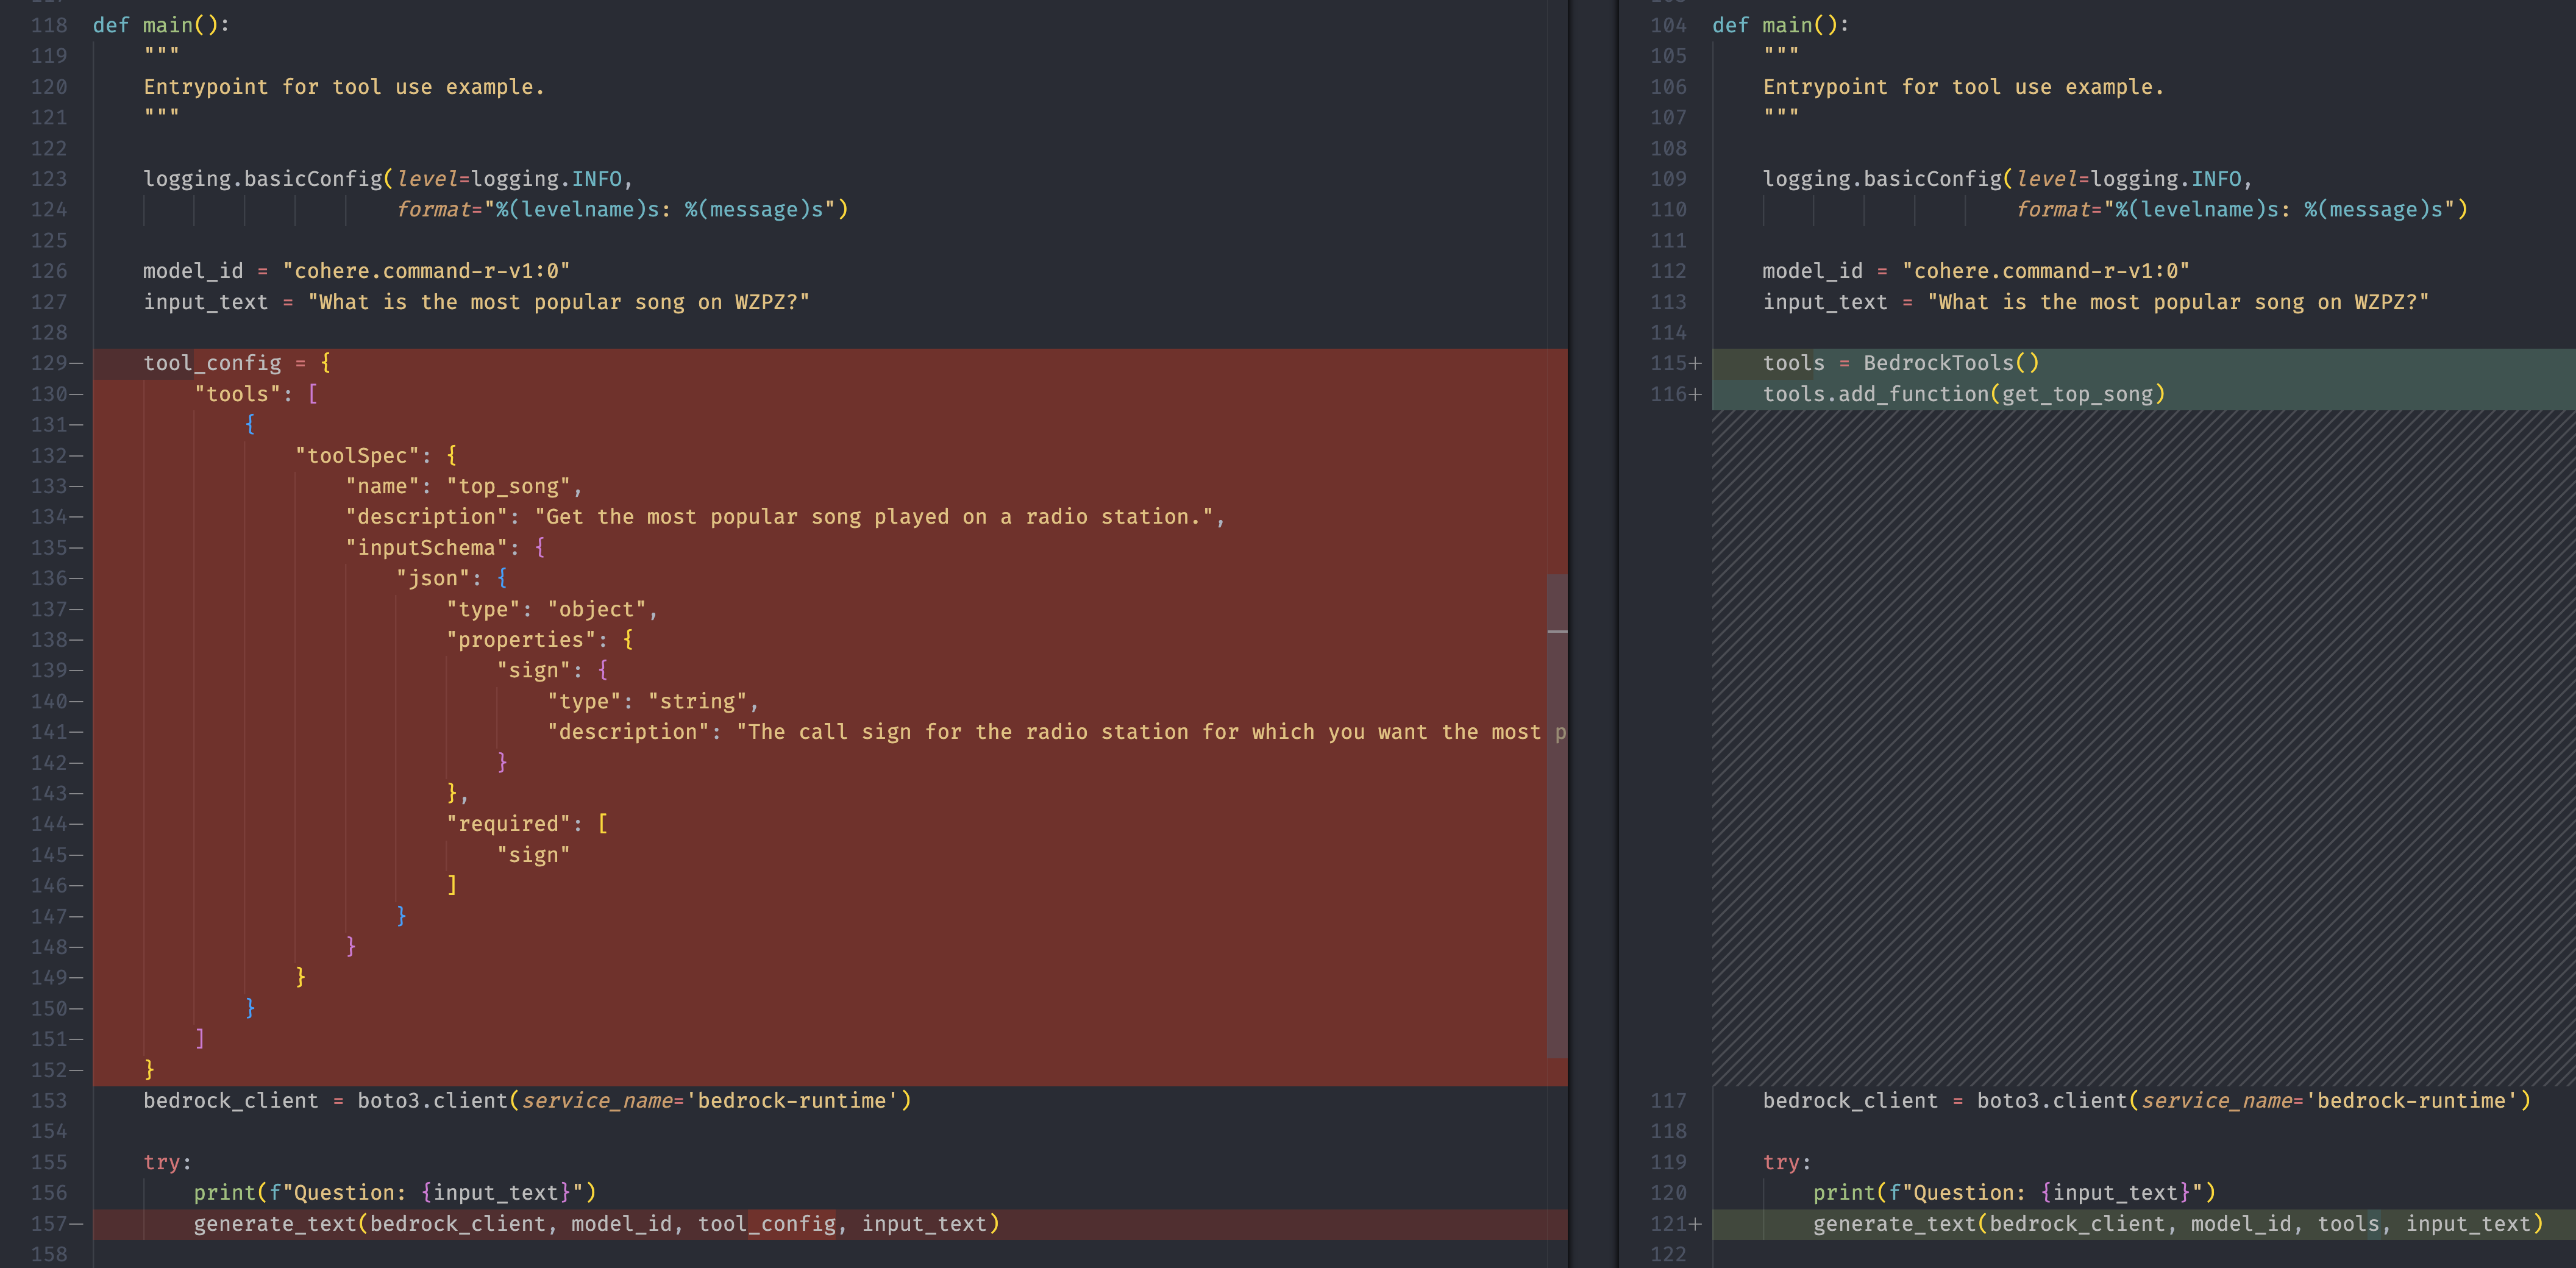The height and width of the screenshot is (1268, 2576).
Task: Click the left pane vertical scrollbar thumb
Action: pos(1557,815)
